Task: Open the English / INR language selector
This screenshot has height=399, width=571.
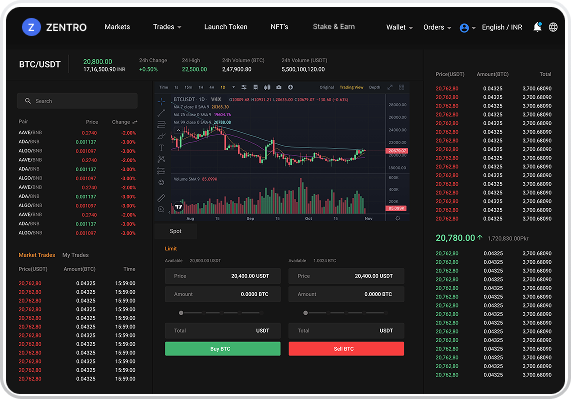Action: (502, 27)
